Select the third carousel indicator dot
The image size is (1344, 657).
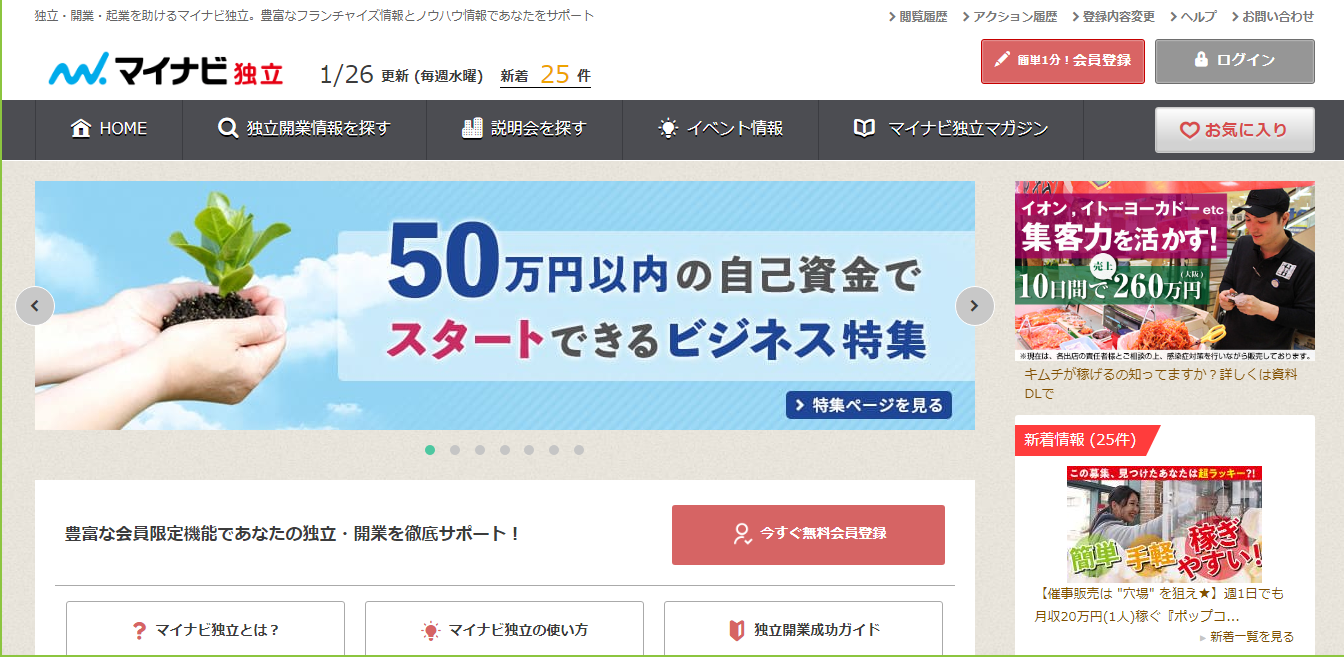[x=480, y=450]
